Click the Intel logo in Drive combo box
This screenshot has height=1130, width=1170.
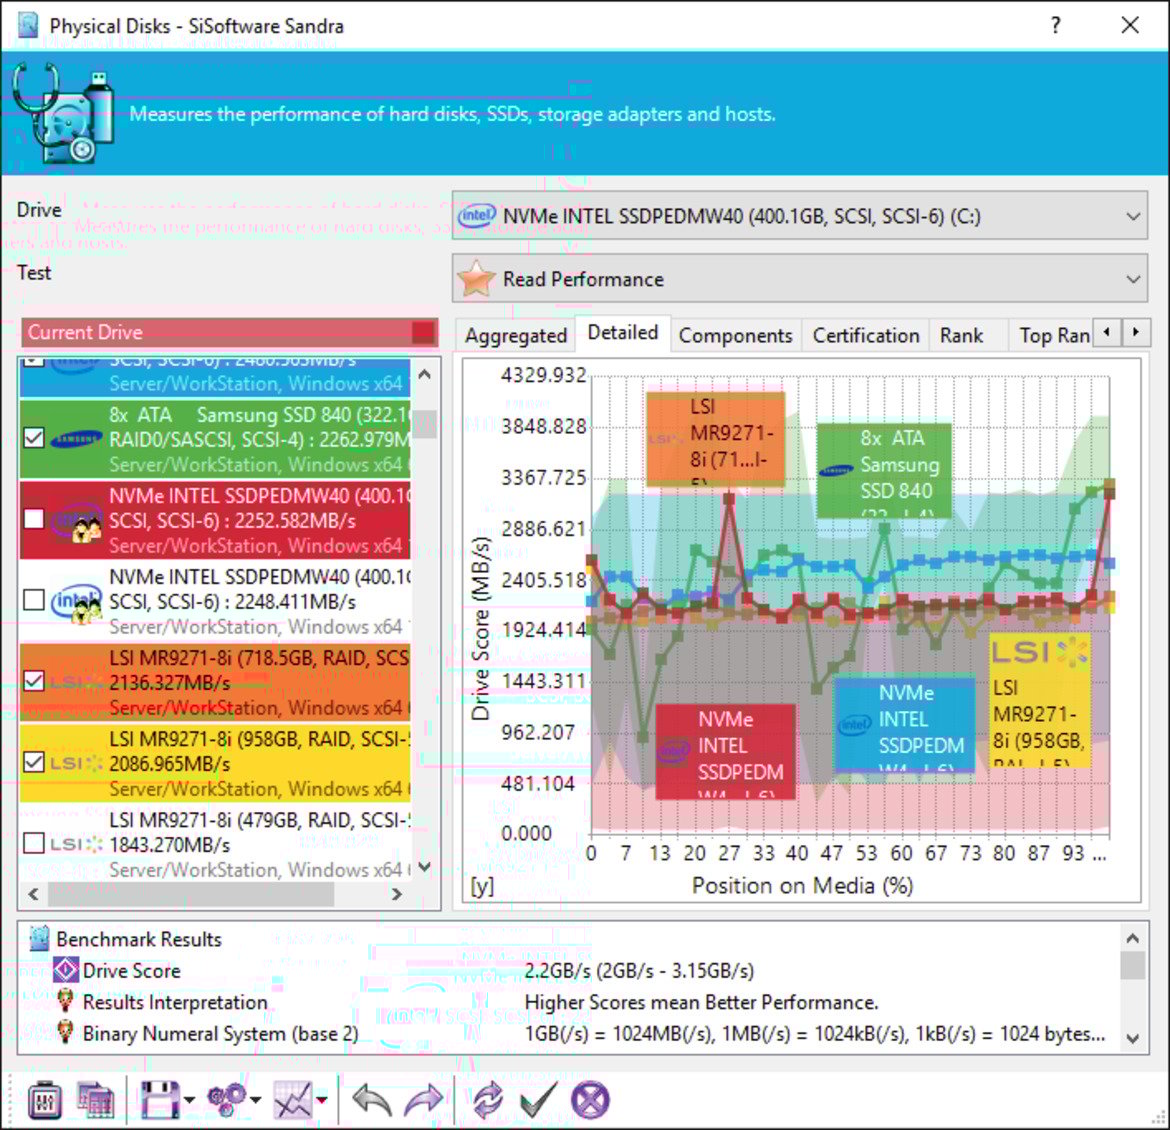click(476, 216)
